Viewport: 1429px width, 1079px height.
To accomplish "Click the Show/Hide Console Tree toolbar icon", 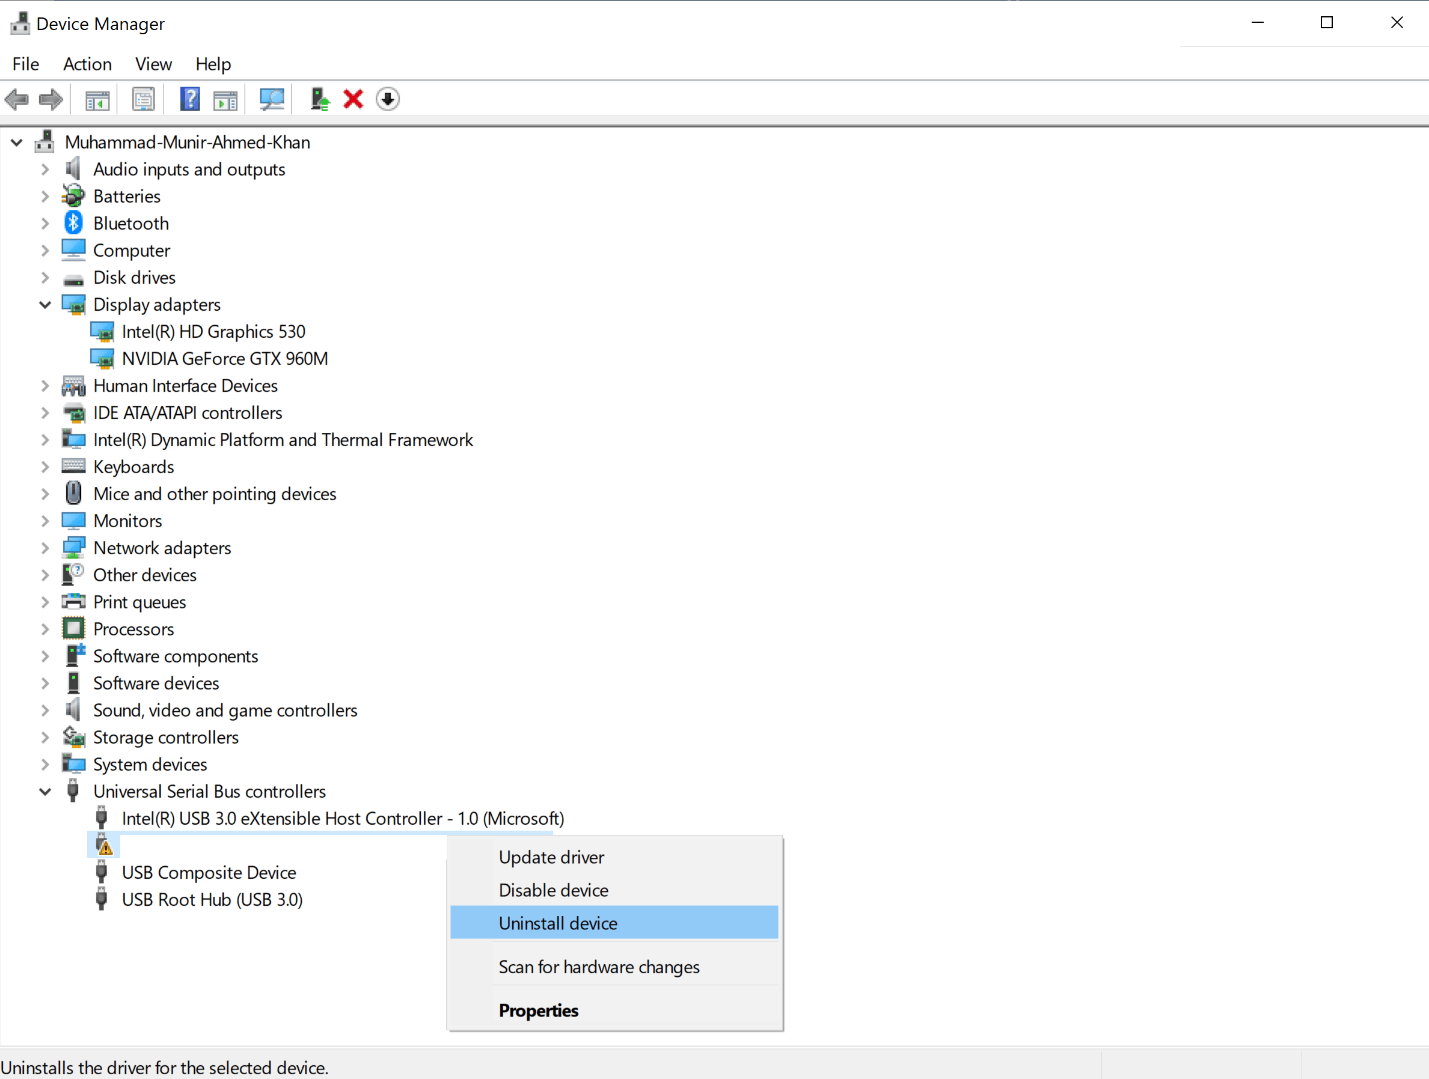I will click(x=97, y=99).
